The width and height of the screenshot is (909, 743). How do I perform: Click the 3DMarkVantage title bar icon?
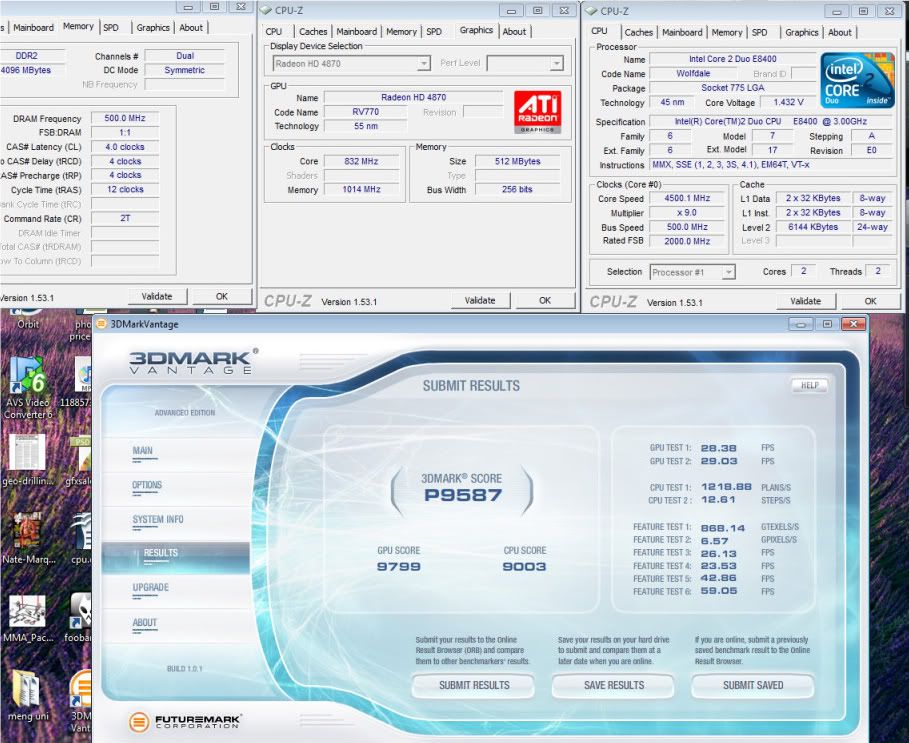(x=101, y=324)
